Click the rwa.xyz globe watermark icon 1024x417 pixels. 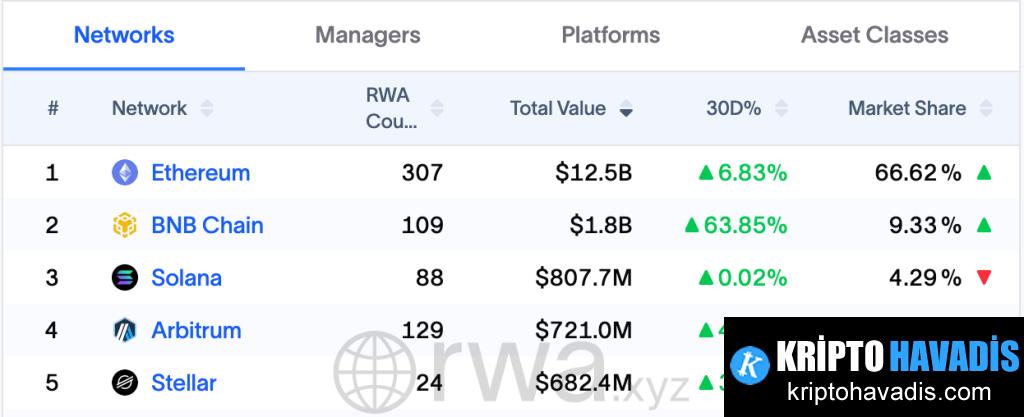[x=375, y=370]
